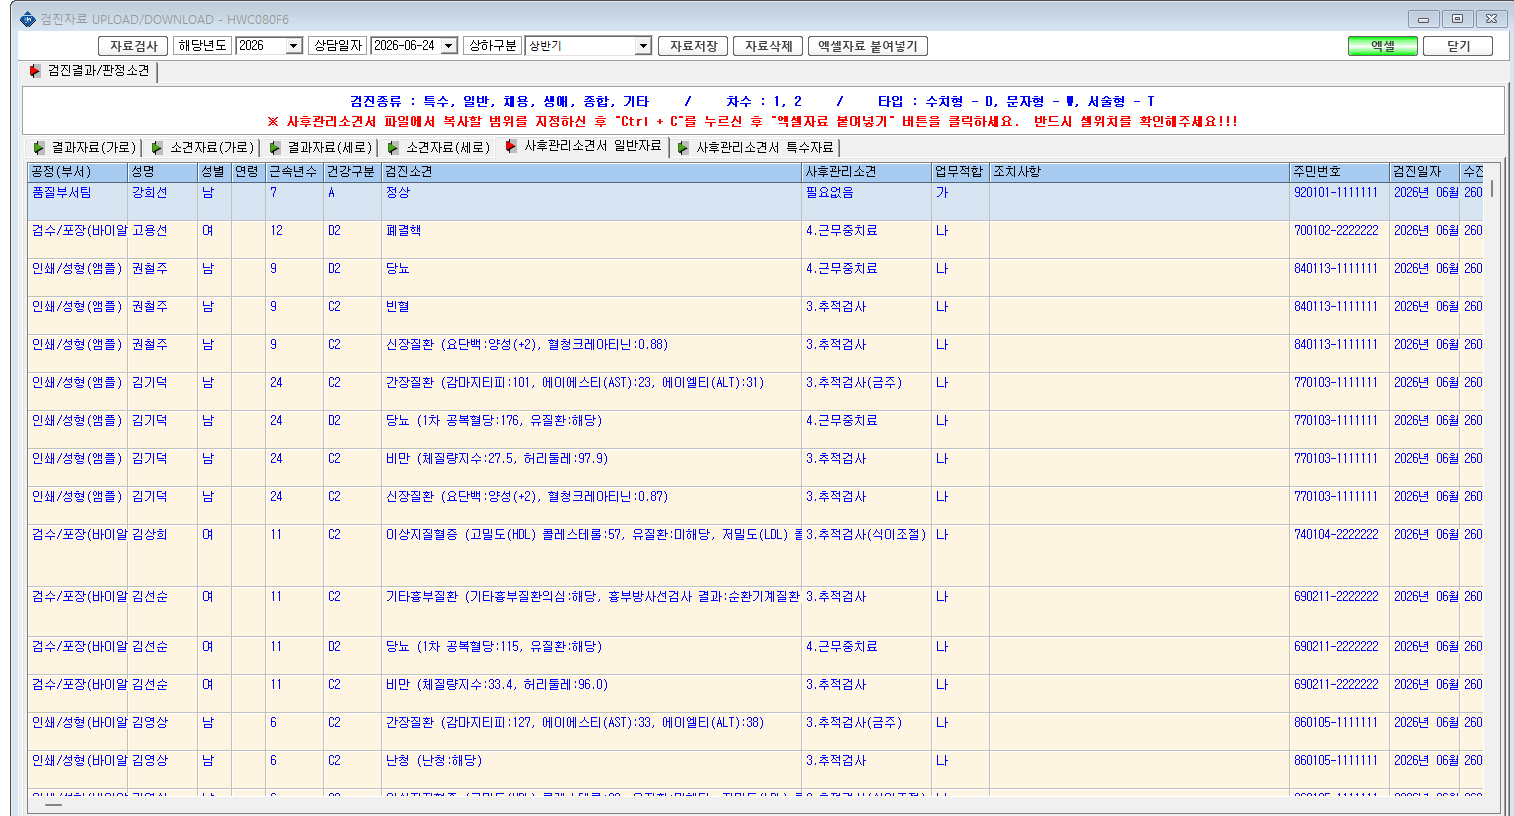Click green arrow icon of 소견자료(세로) tab
Image resolution: width=1514 pixels, height=816 pixels.
click(x=393, y=147)
